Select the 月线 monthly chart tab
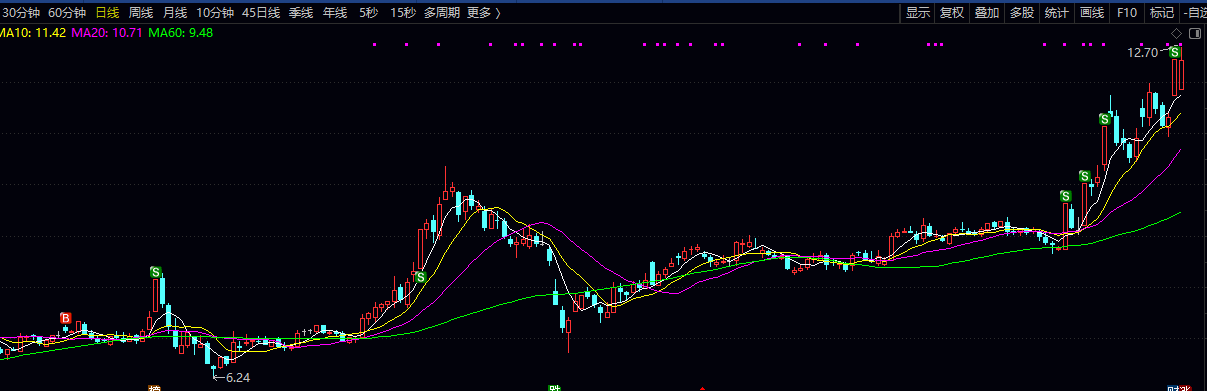The width and height of the screenshot is (1207, 391). point(174,13)
